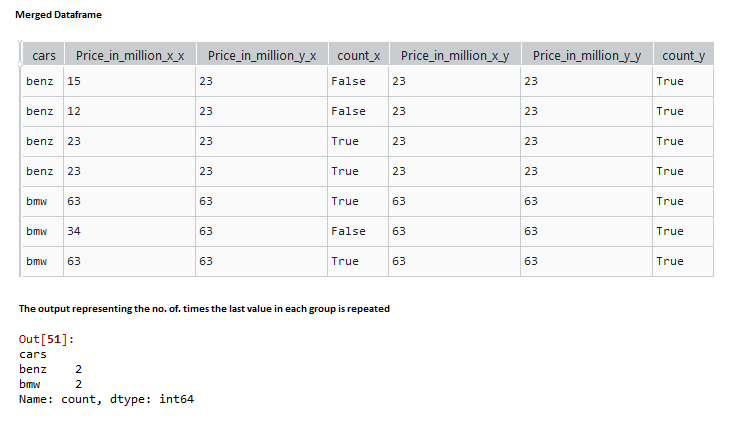Select the Price_in_million_x_x column header

click(x=129, y=55)
